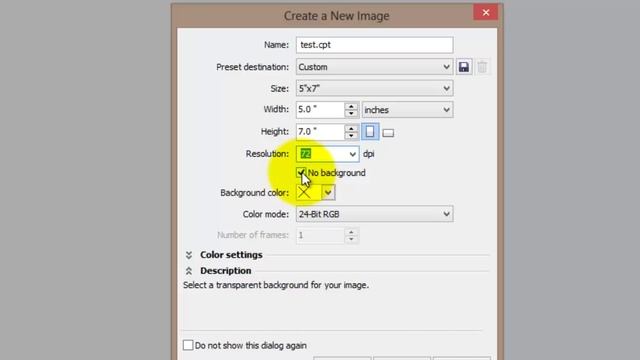Click the Width value field
The width and height of the screenshot is (640, 360).
pos(320,110)
